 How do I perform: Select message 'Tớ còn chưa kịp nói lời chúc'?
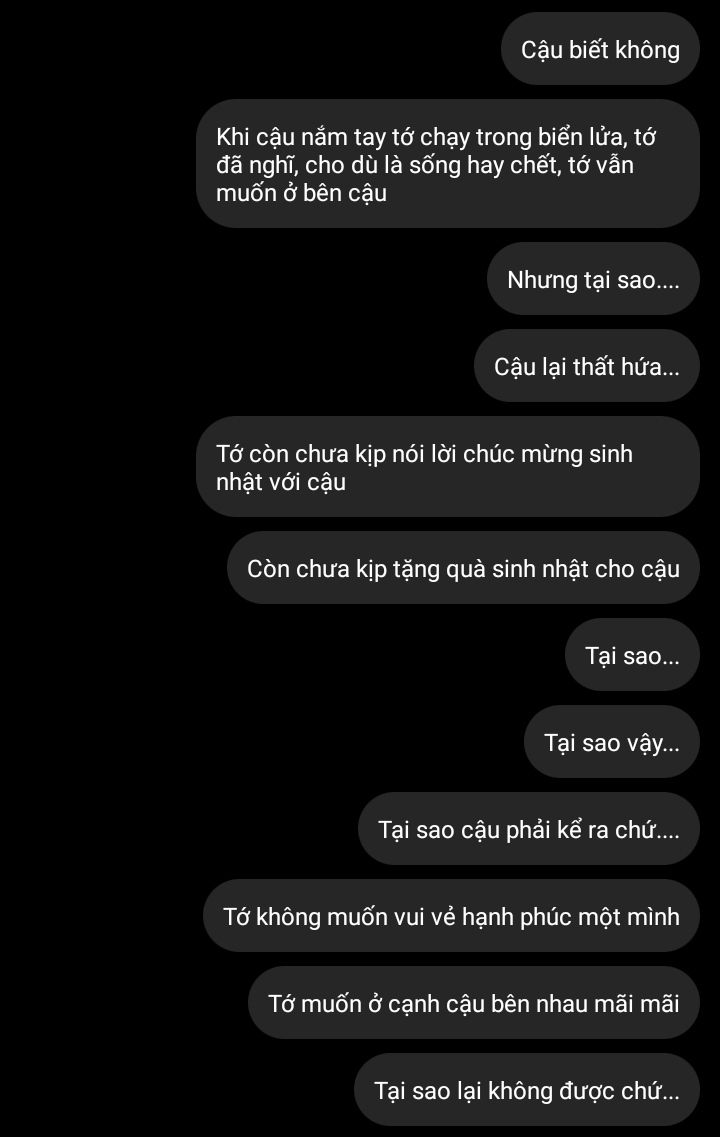pyautogui.click(x=447, y=467)
